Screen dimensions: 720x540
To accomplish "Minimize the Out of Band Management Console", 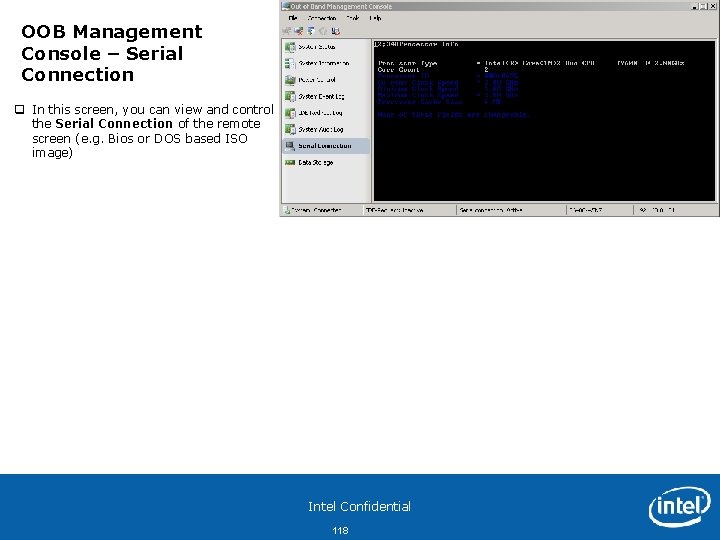I will tap(695, 6).
